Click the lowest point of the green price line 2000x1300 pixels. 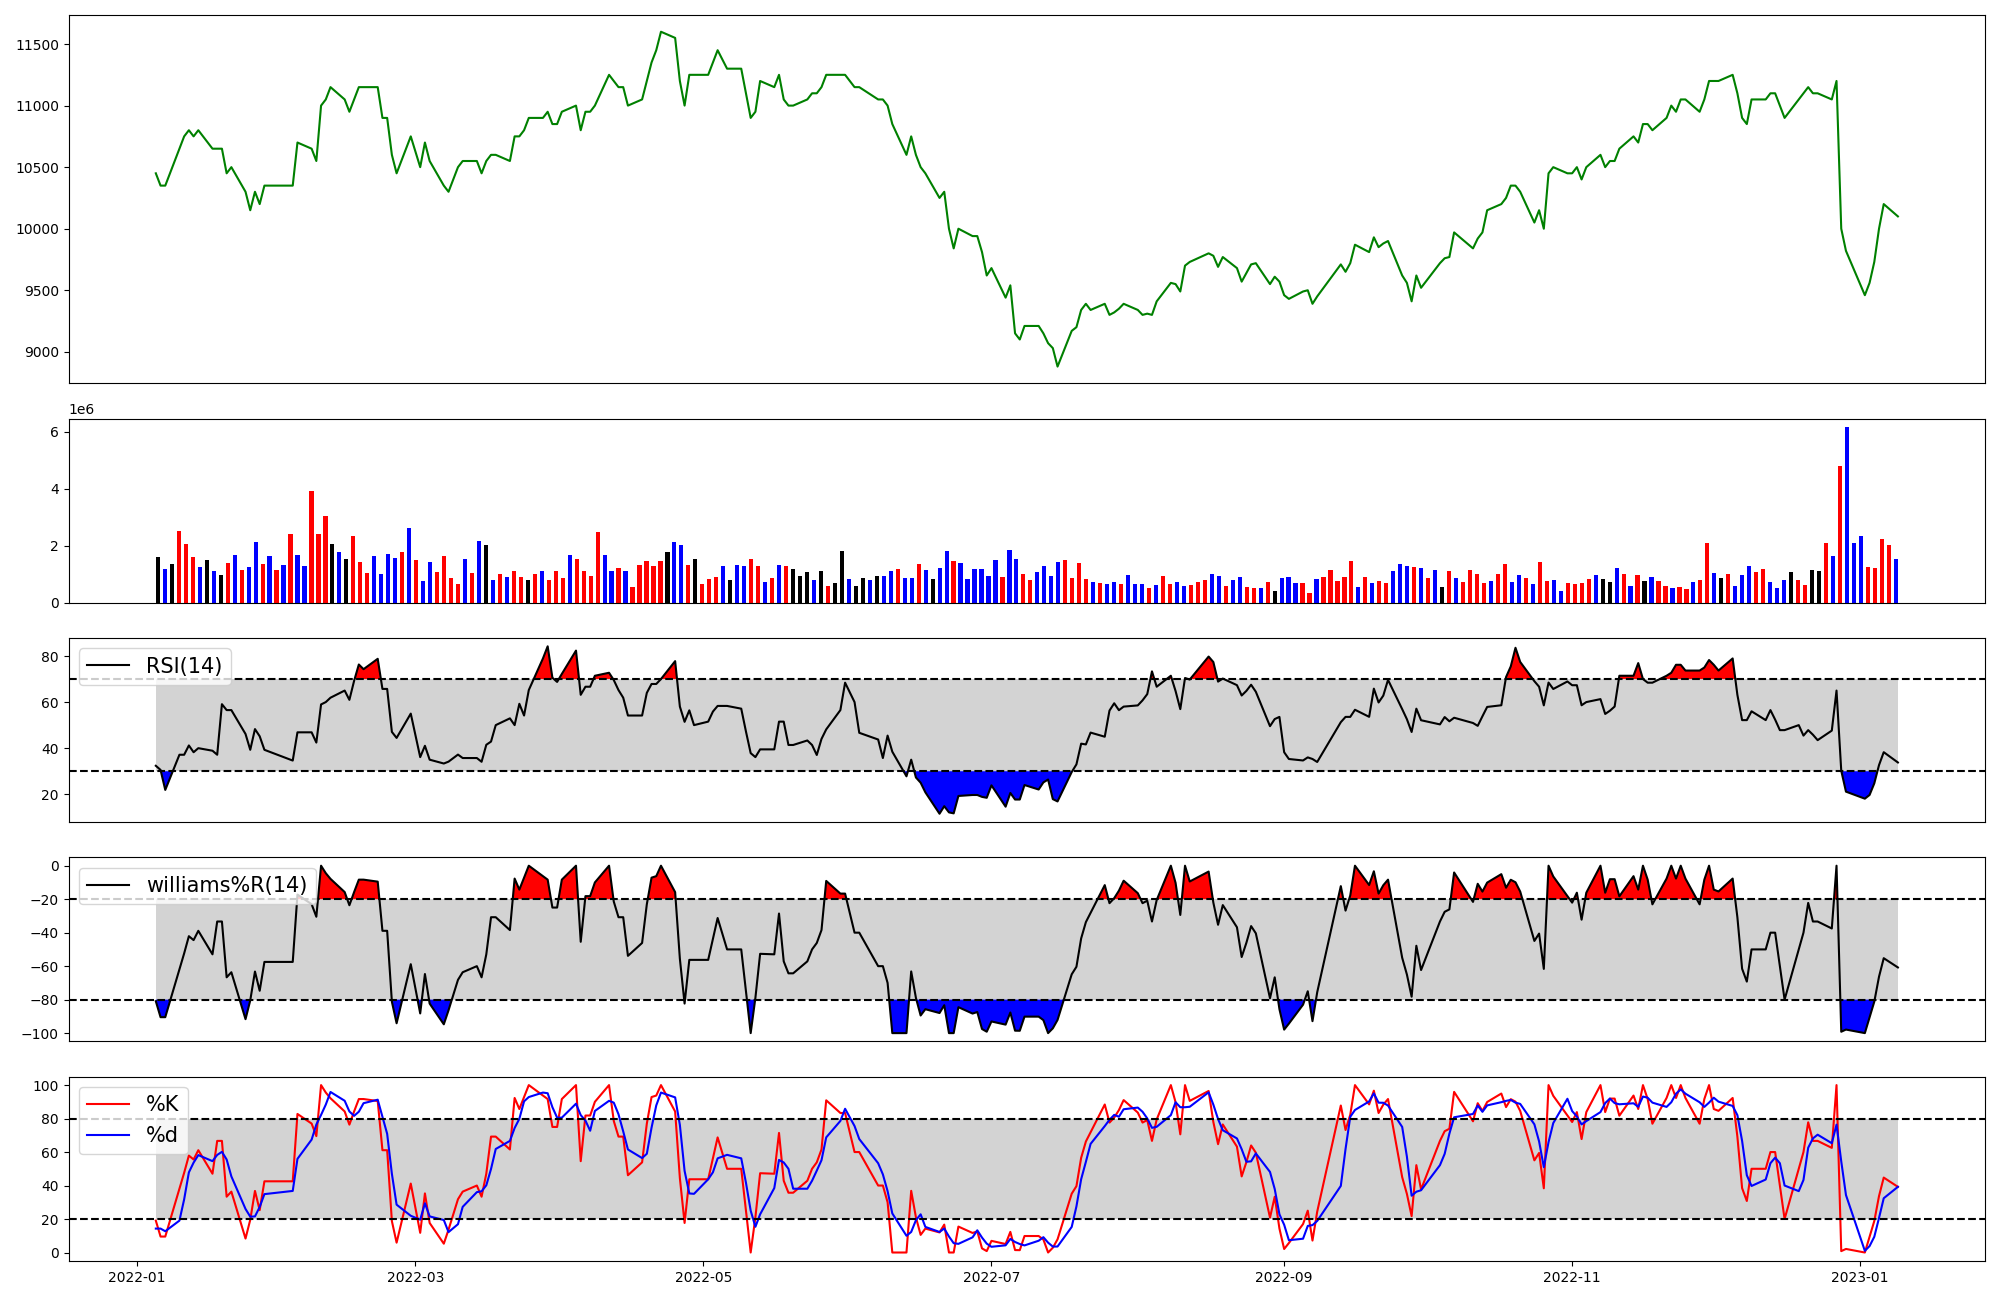click(1058, 366)
